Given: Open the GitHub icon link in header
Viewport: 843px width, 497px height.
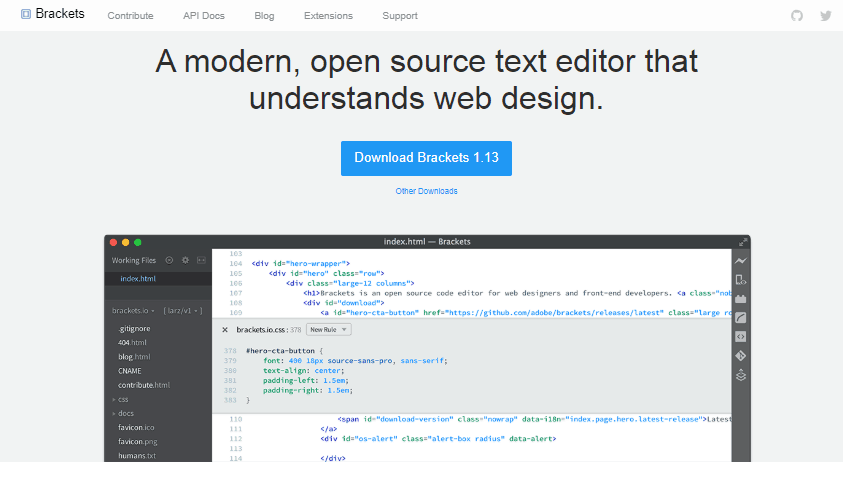Looking at the screenshot, I should click(x=797, y=16).
